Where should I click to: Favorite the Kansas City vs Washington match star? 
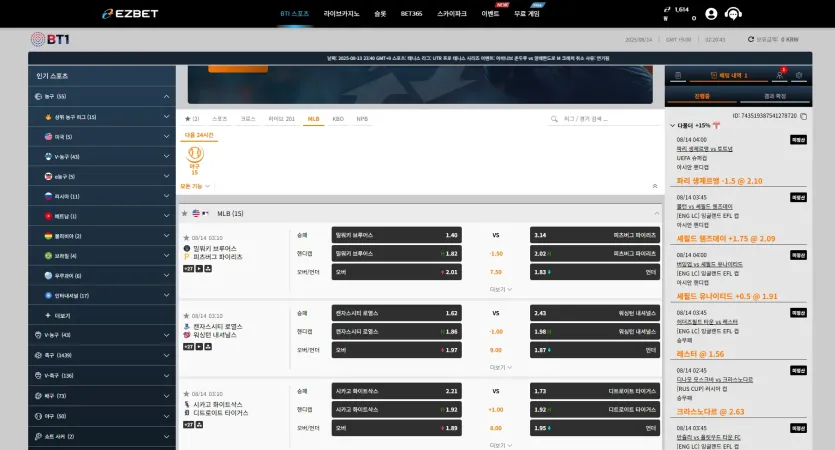point(186,316)
